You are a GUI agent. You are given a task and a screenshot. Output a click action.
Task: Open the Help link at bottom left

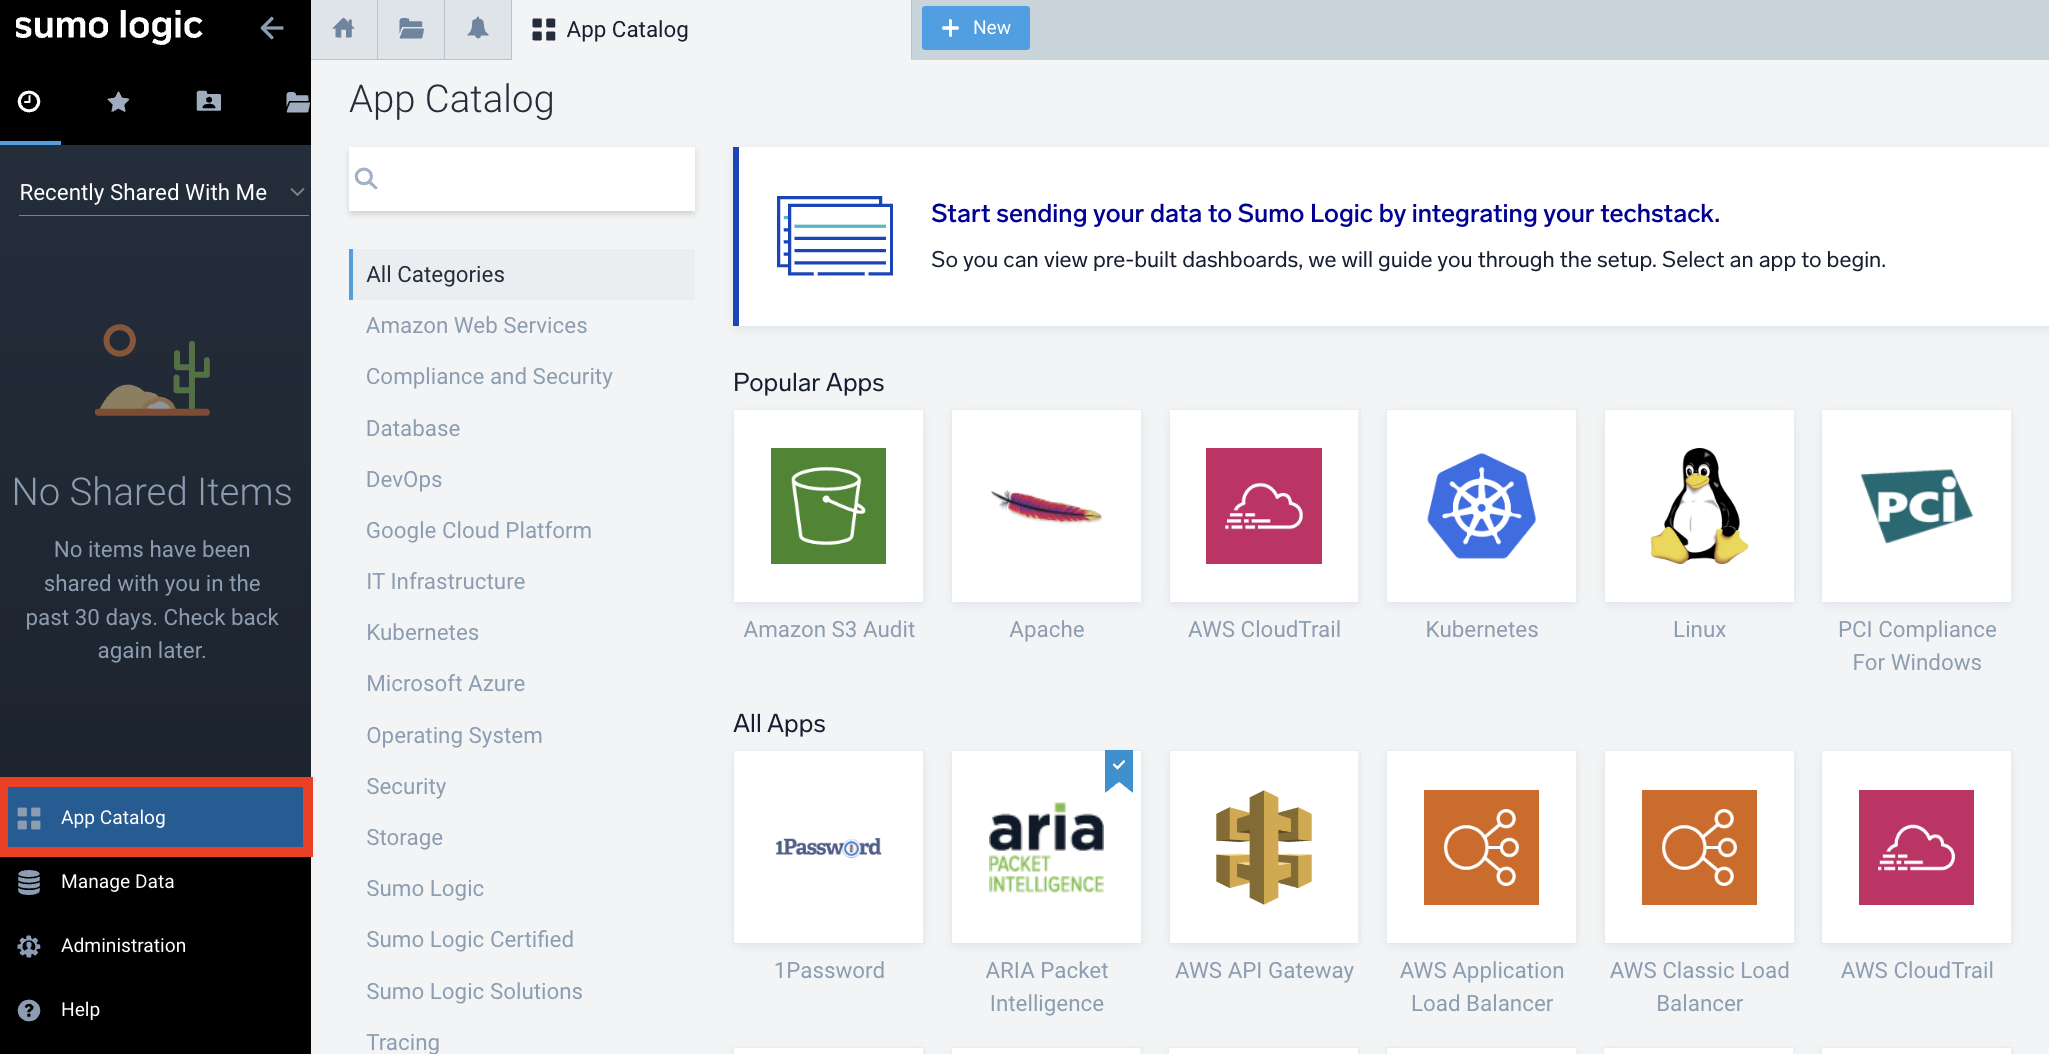coord(79,1009)
